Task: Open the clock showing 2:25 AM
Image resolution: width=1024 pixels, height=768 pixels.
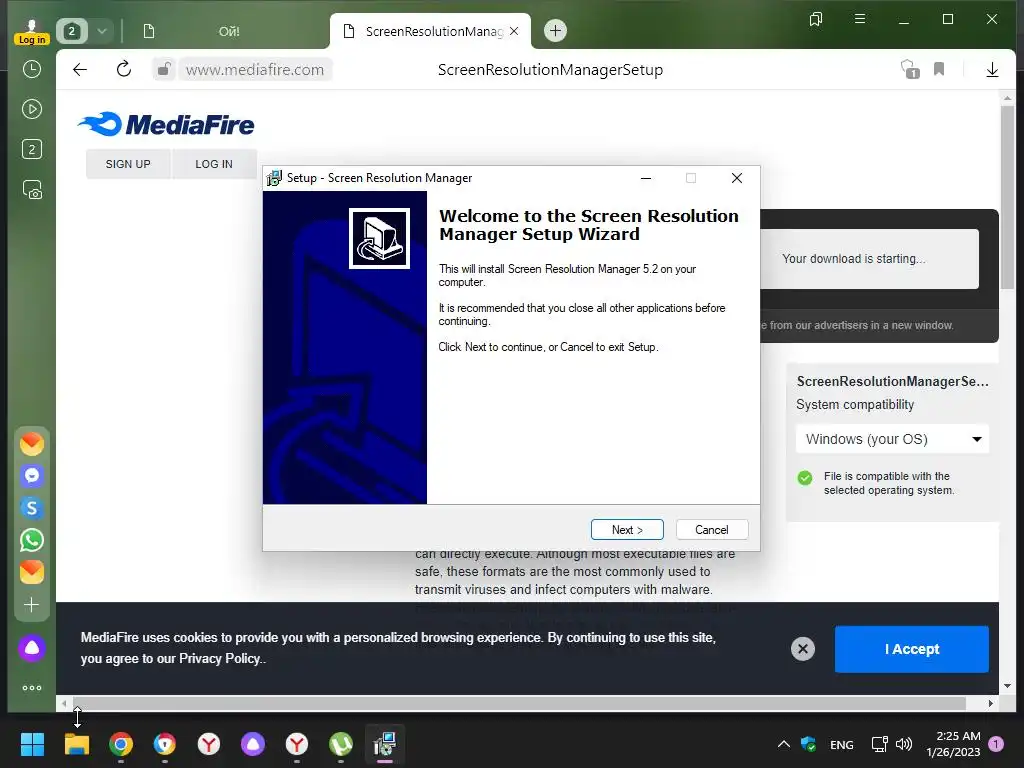Action: coord(953,744)
